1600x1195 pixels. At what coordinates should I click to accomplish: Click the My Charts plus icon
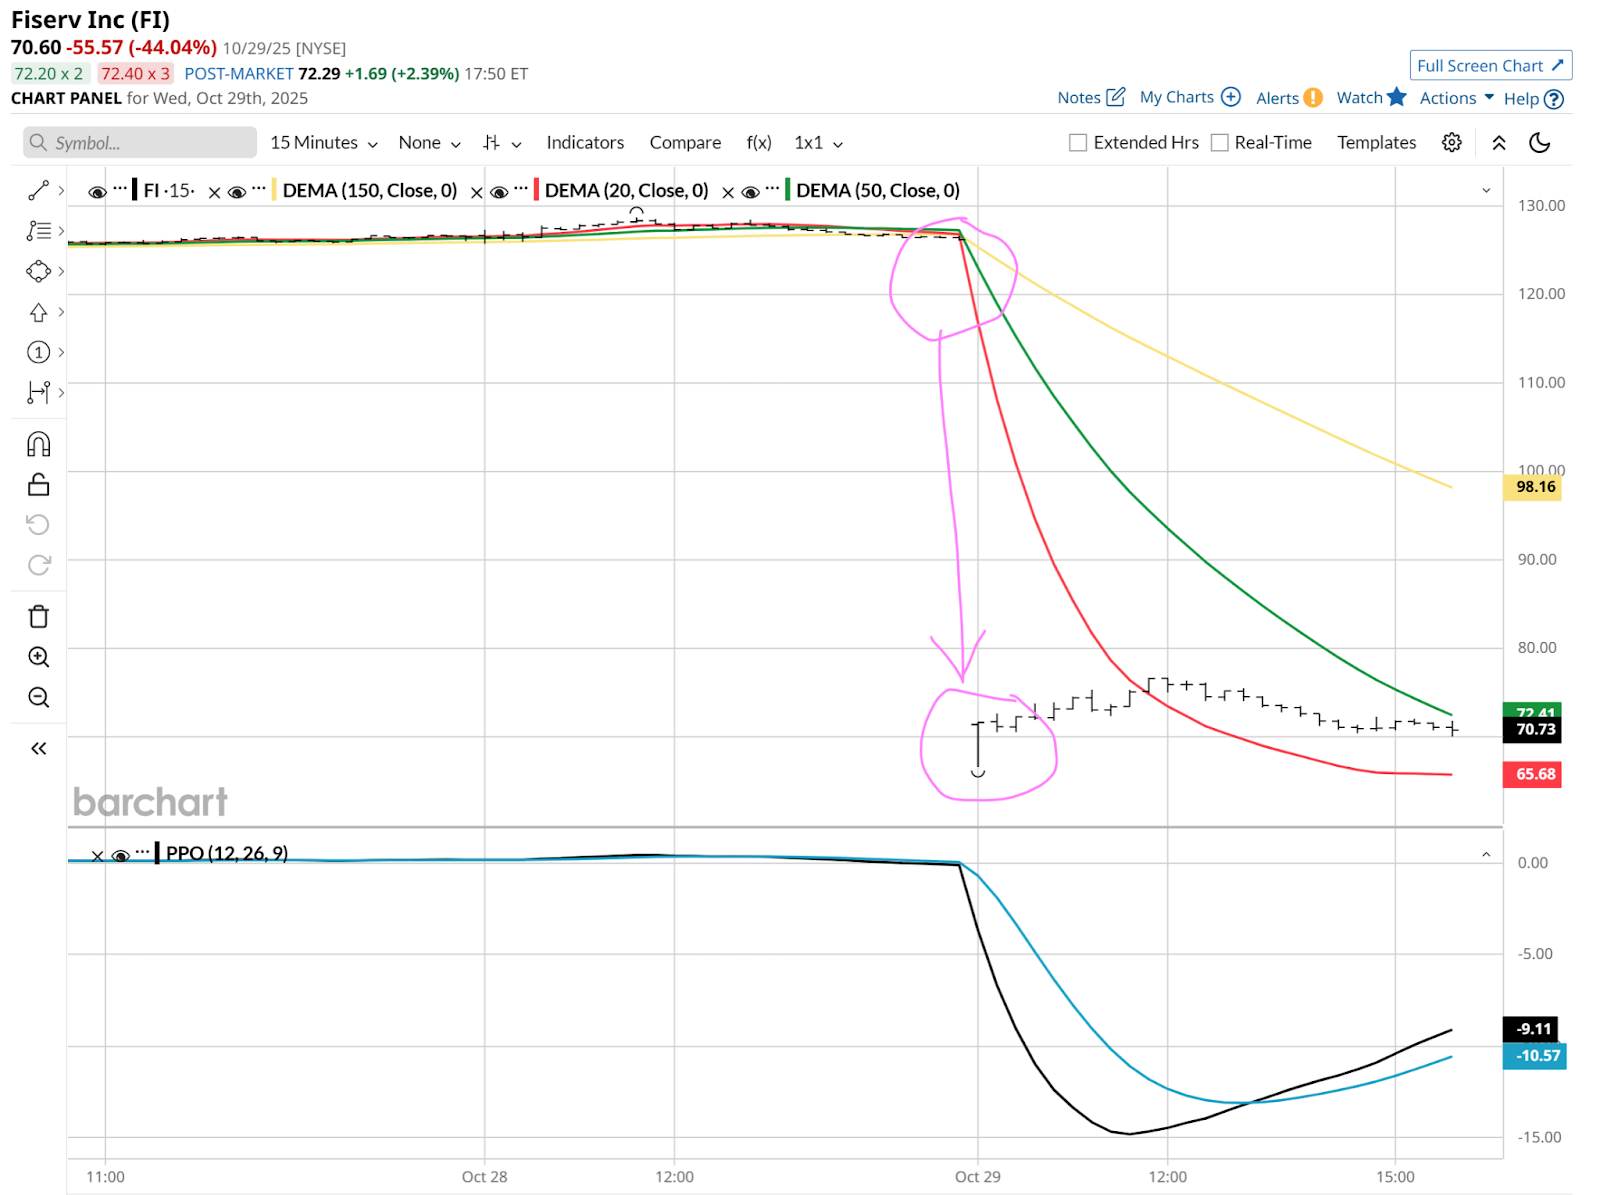pos(1231,97)
